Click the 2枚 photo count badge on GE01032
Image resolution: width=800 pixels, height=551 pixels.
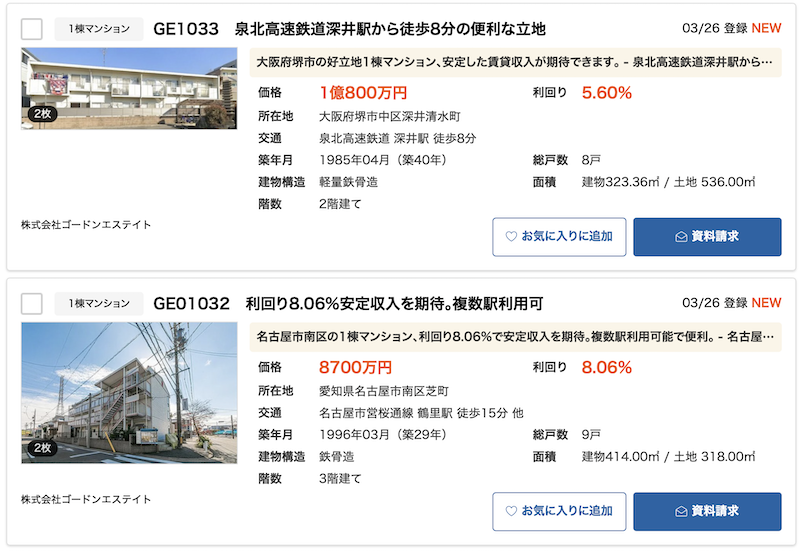(x=42, y=448)
